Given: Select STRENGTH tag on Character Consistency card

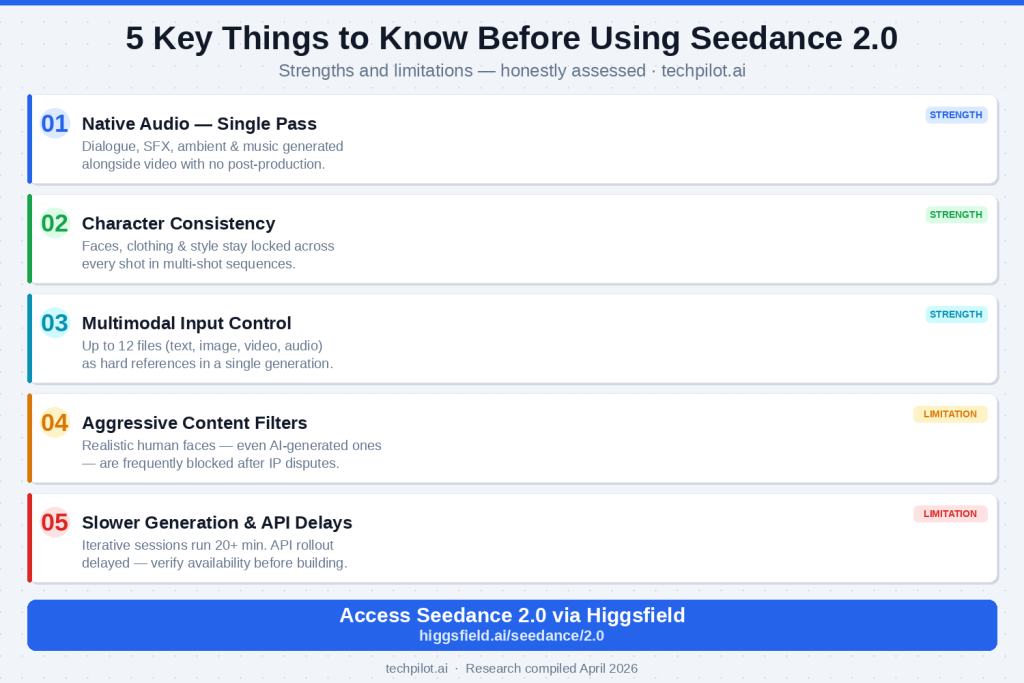Looking at the screenshot, I should pos(956,214).
